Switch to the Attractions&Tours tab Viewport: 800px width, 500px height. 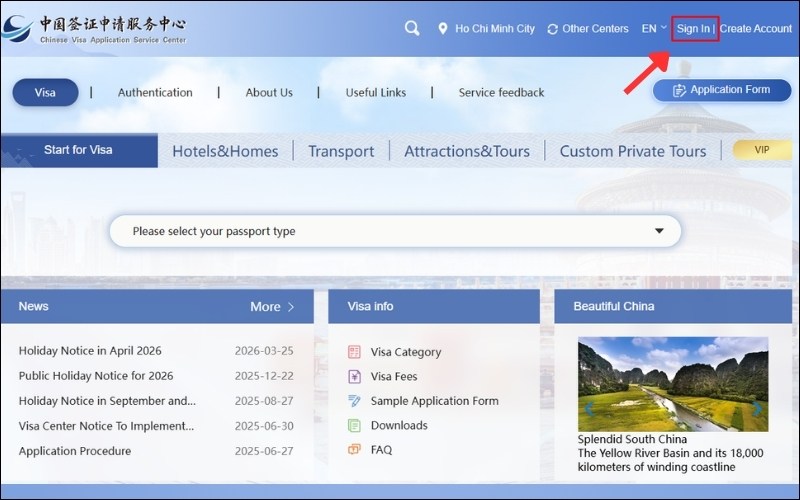(x=467, y=151)
